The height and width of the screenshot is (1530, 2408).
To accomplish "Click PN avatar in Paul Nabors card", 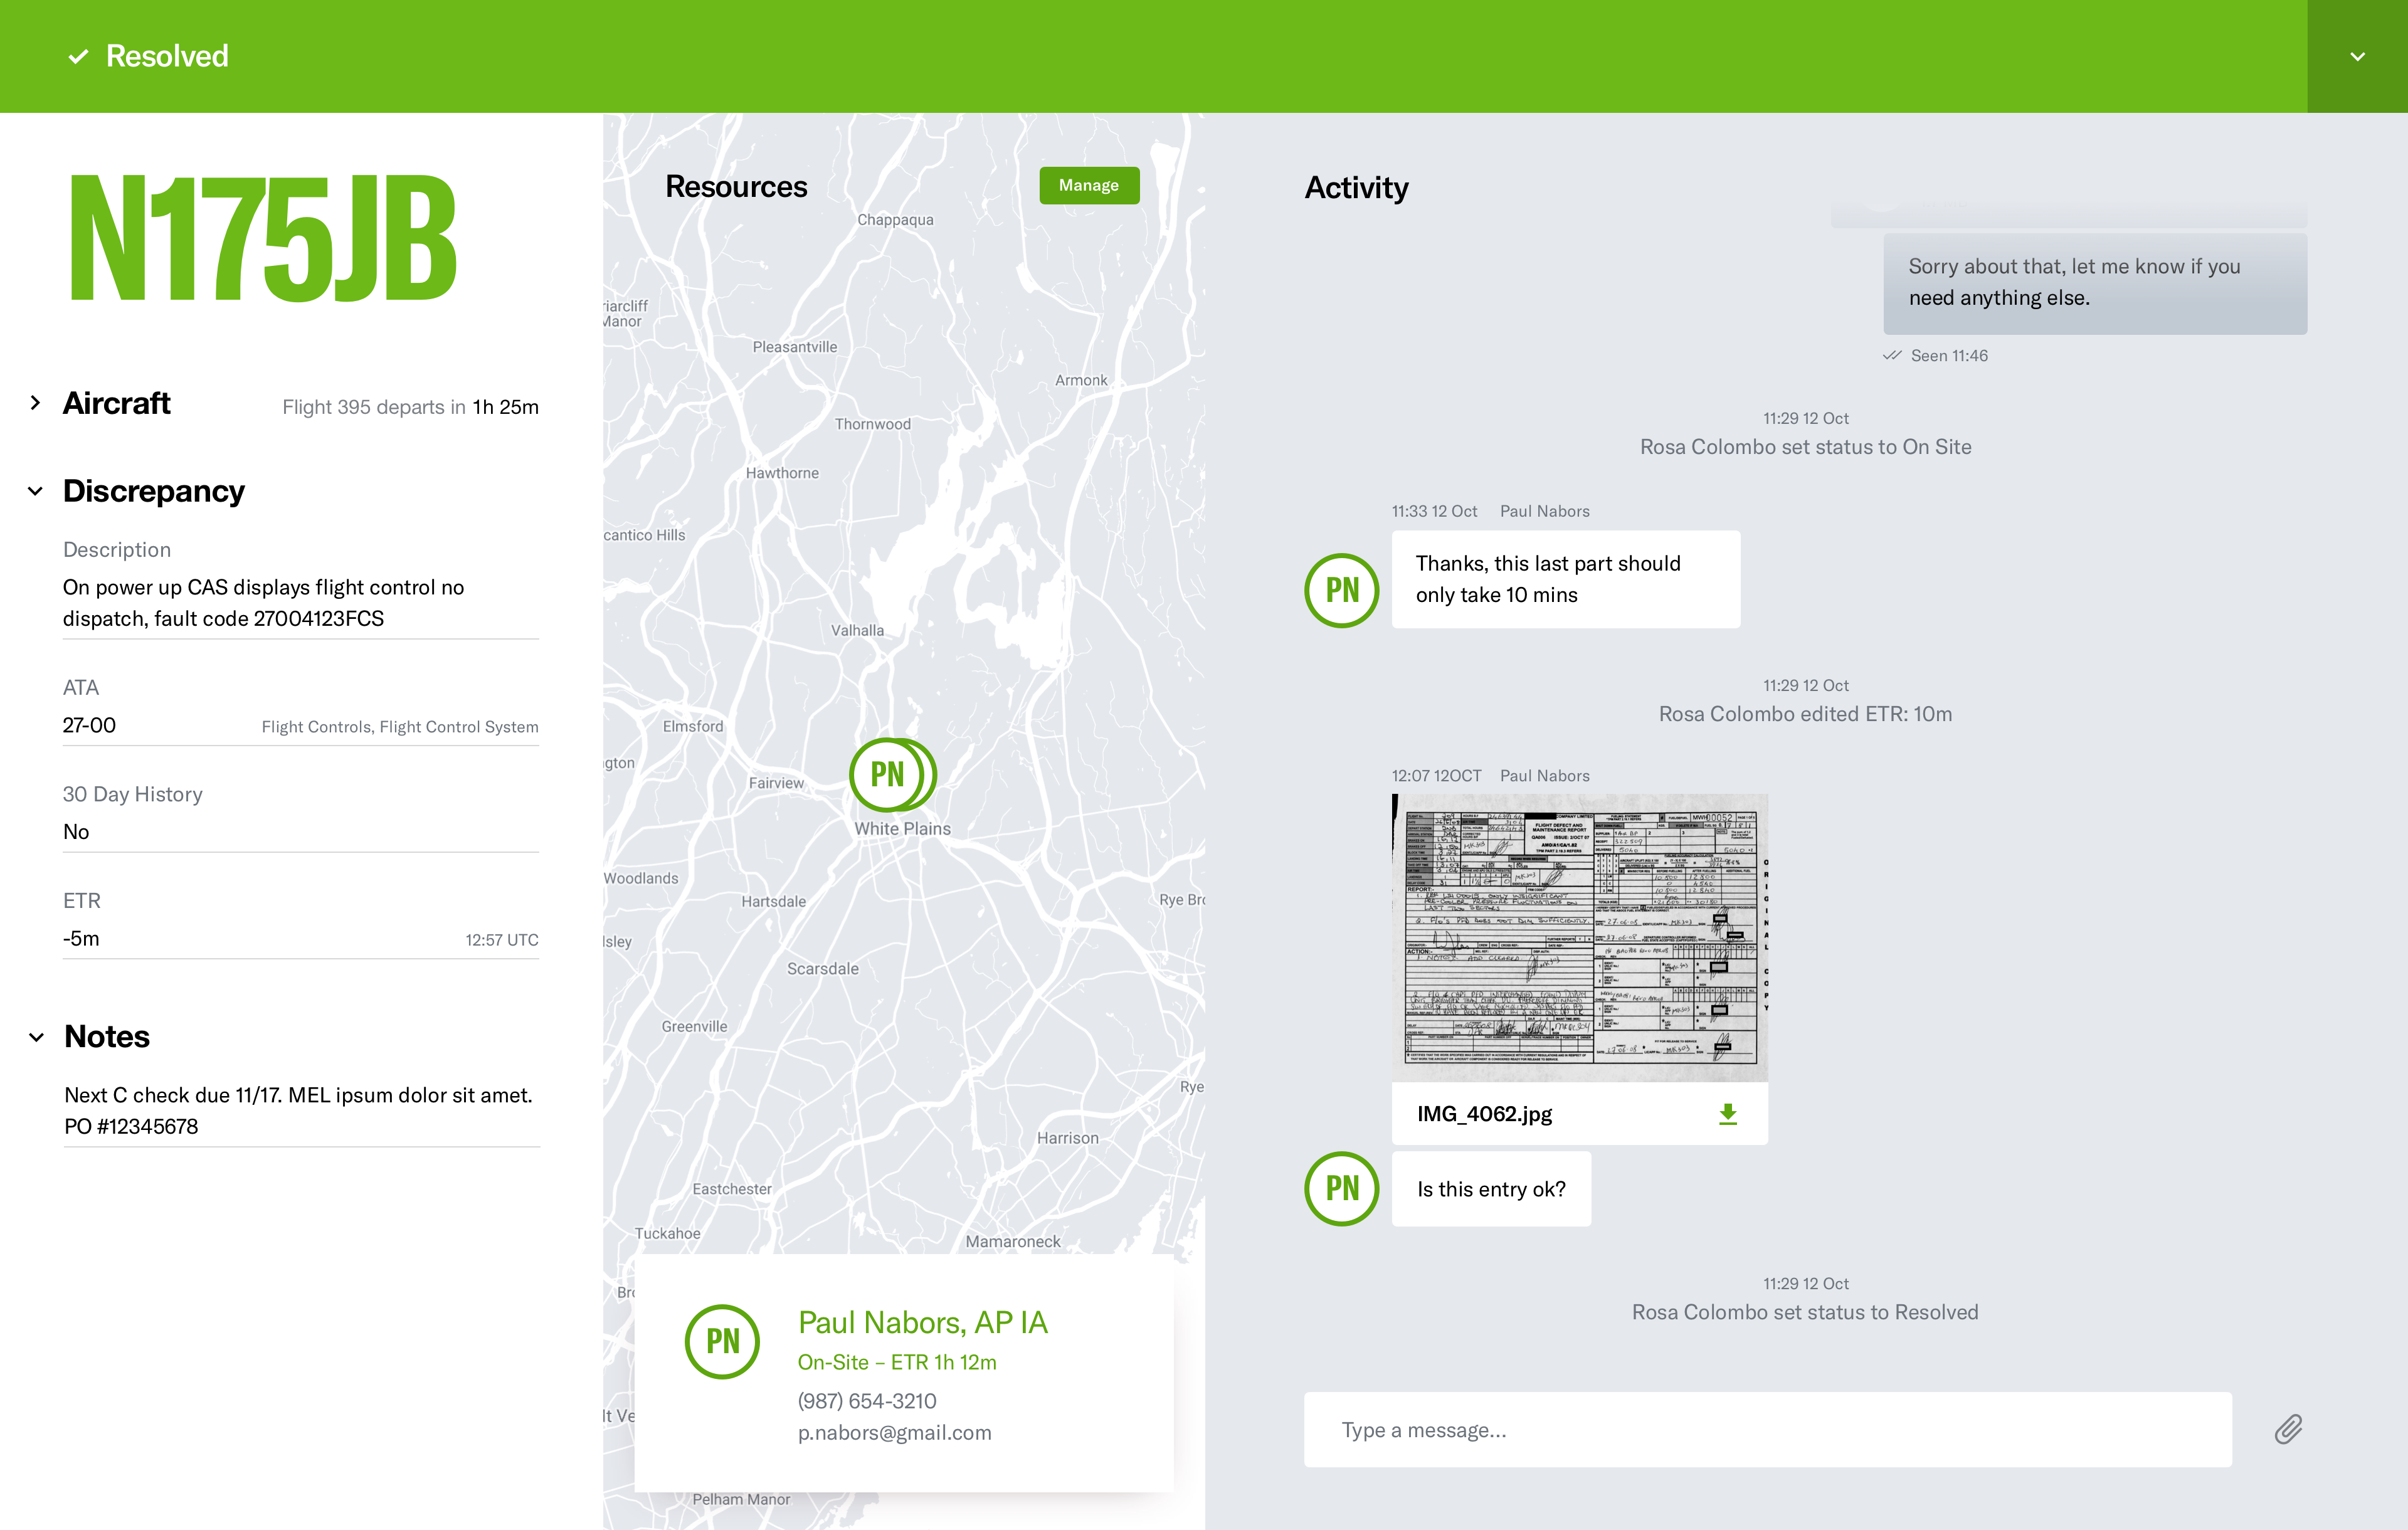I will click(722, 1341).
